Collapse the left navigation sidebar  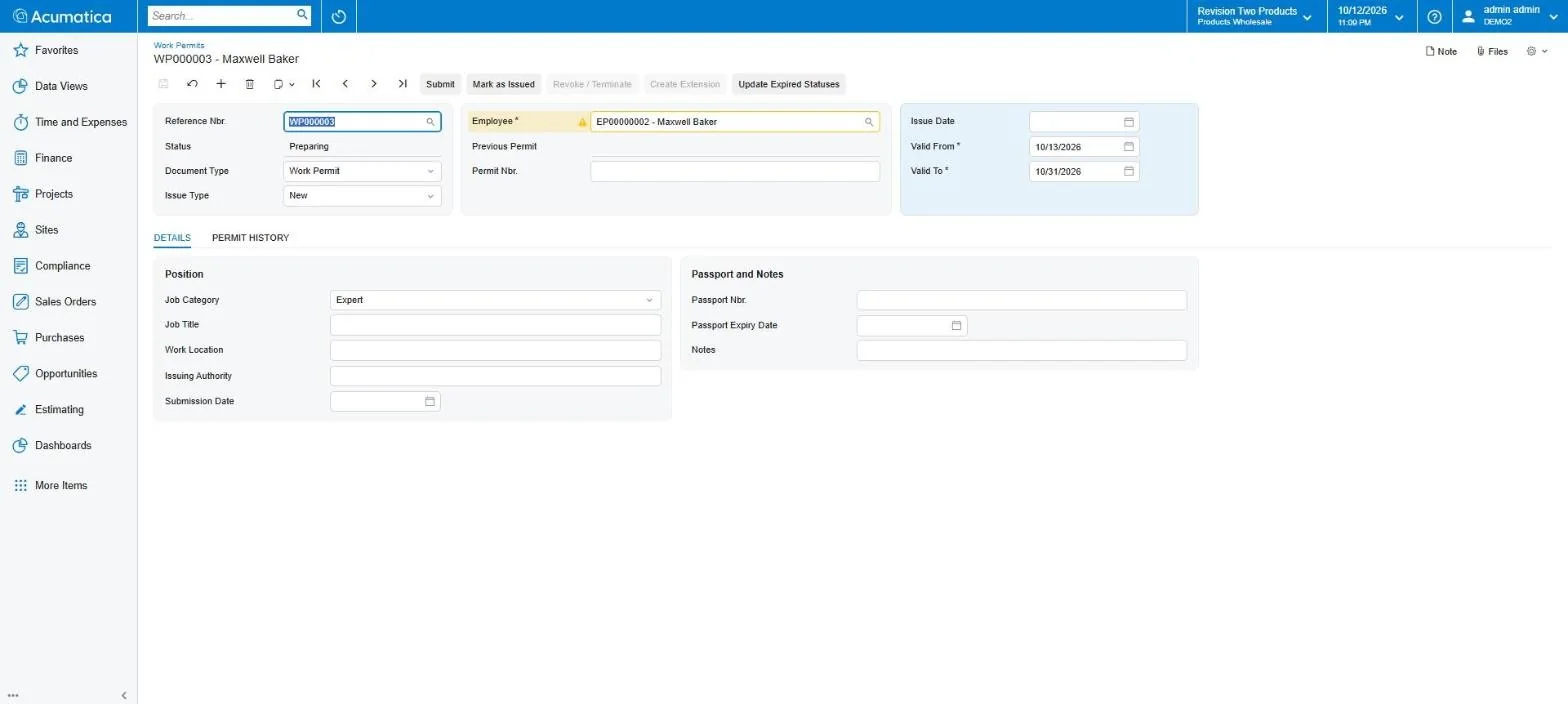point(124,695)
